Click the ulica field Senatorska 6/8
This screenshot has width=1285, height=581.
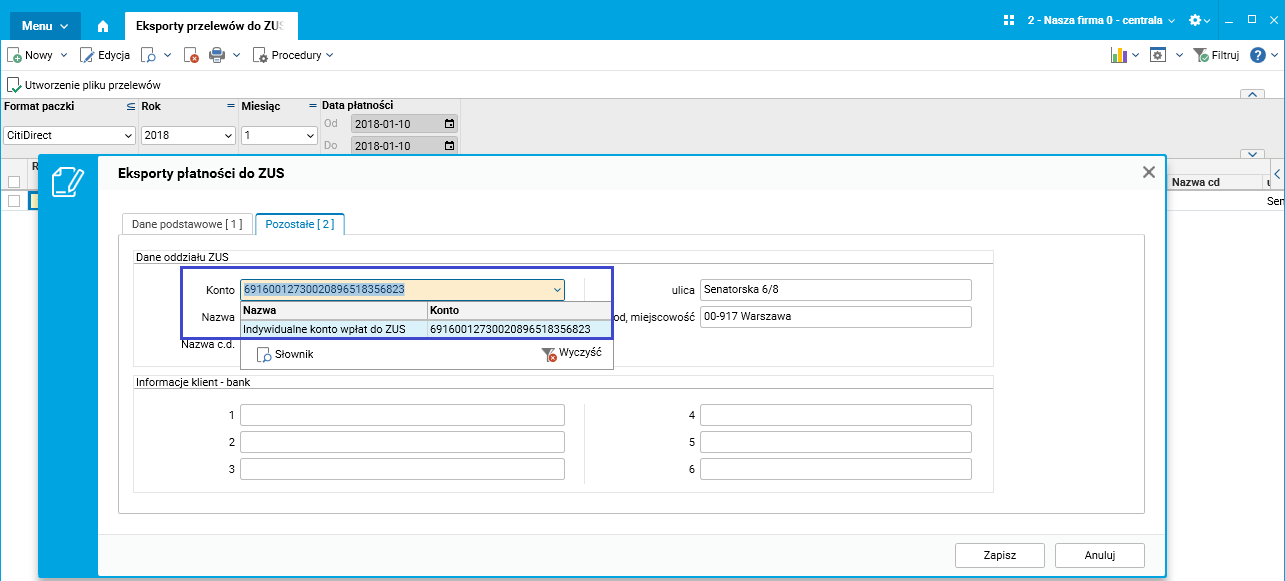click(x=836, y=290)
